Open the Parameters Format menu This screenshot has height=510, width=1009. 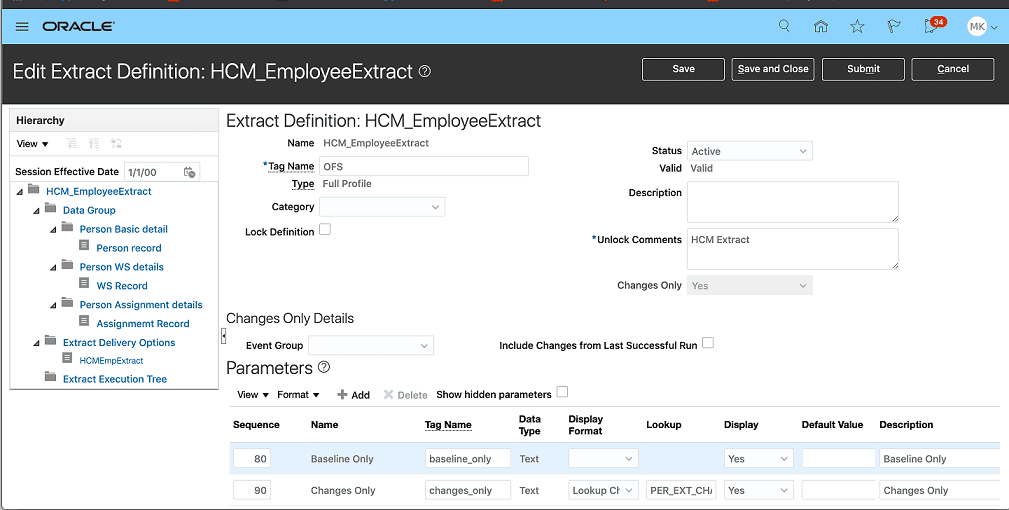point(299,395)
